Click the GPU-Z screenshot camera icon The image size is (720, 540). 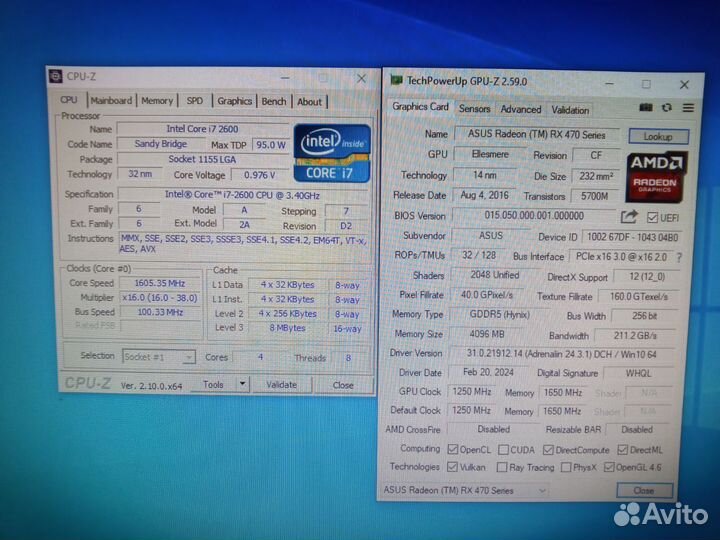click(x=646, y=107)
